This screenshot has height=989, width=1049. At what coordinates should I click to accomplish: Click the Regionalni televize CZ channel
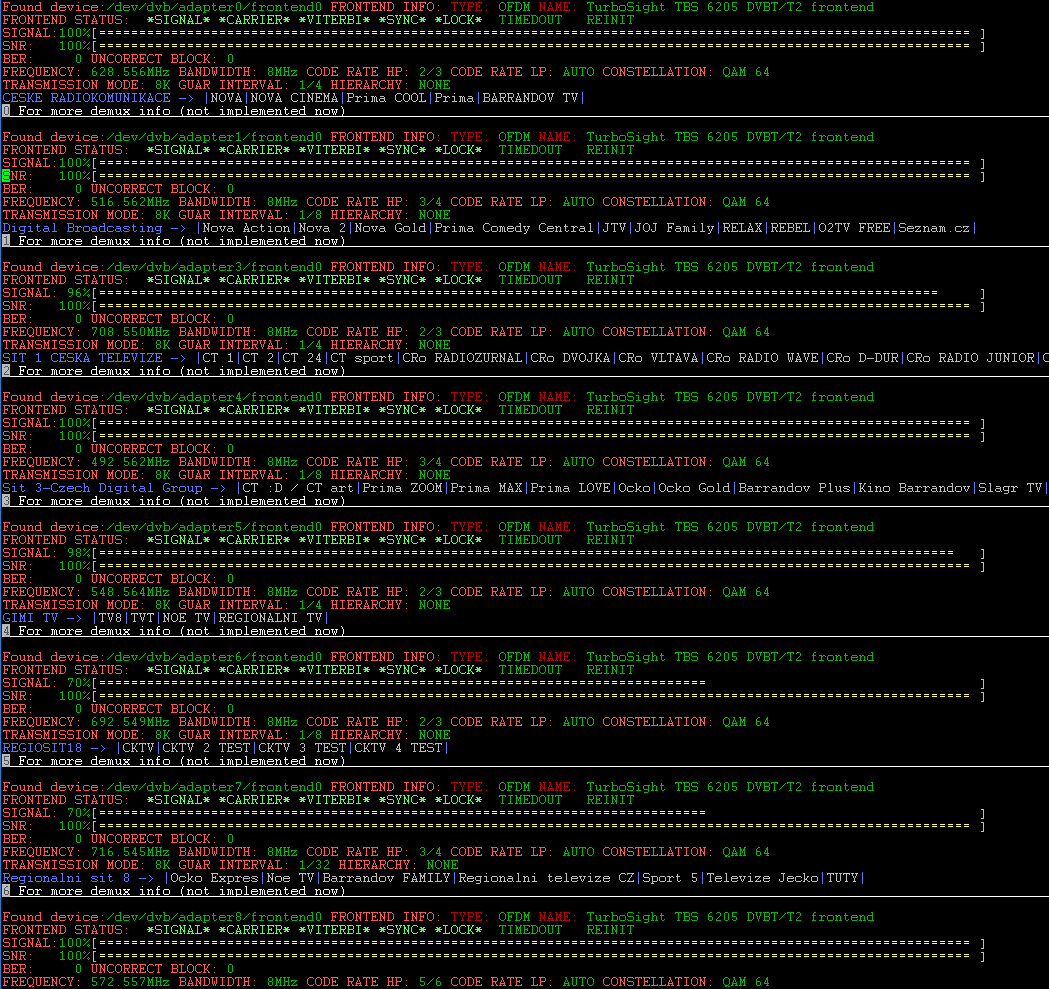pos(547,878)
